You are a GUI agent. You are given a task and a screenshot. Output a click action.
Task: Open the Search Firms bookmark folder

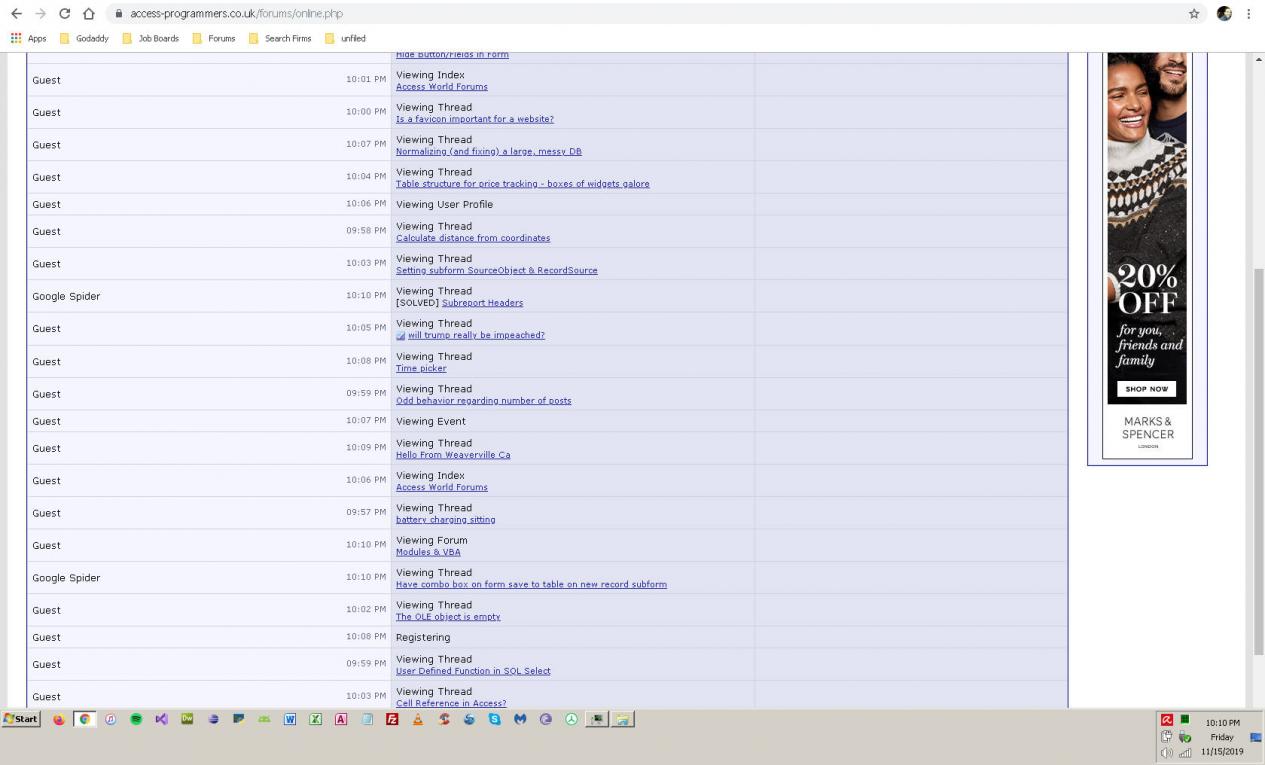point(280,38)
